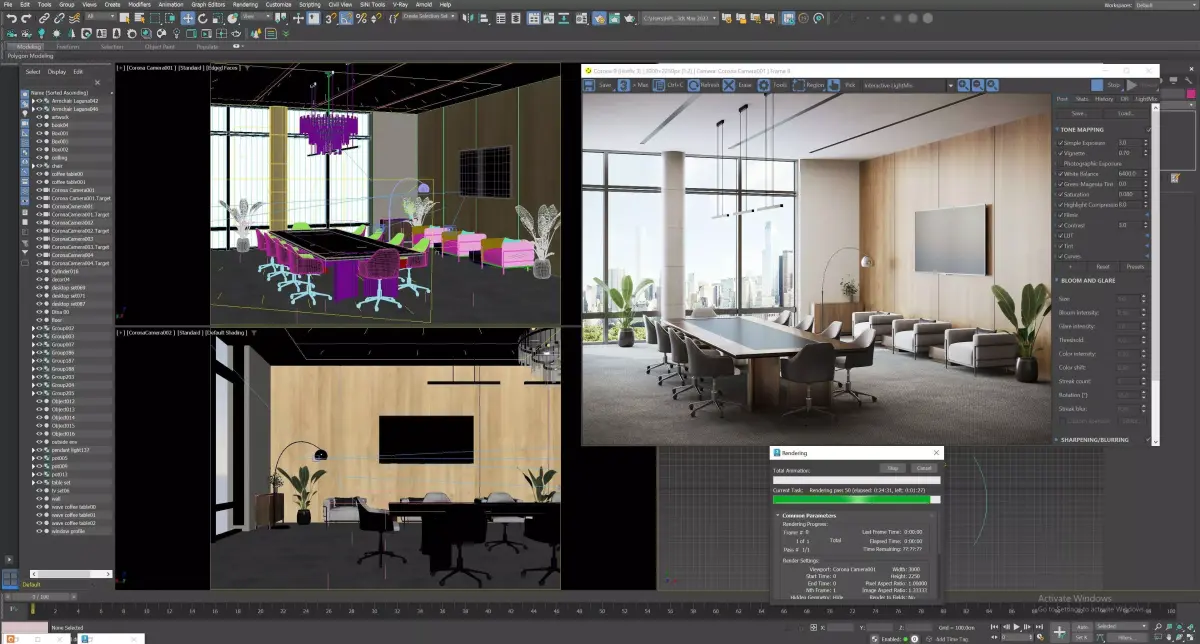1200x644 pixels.
Task: Click the Select Object tool icon
Action: tap(124, 19)
